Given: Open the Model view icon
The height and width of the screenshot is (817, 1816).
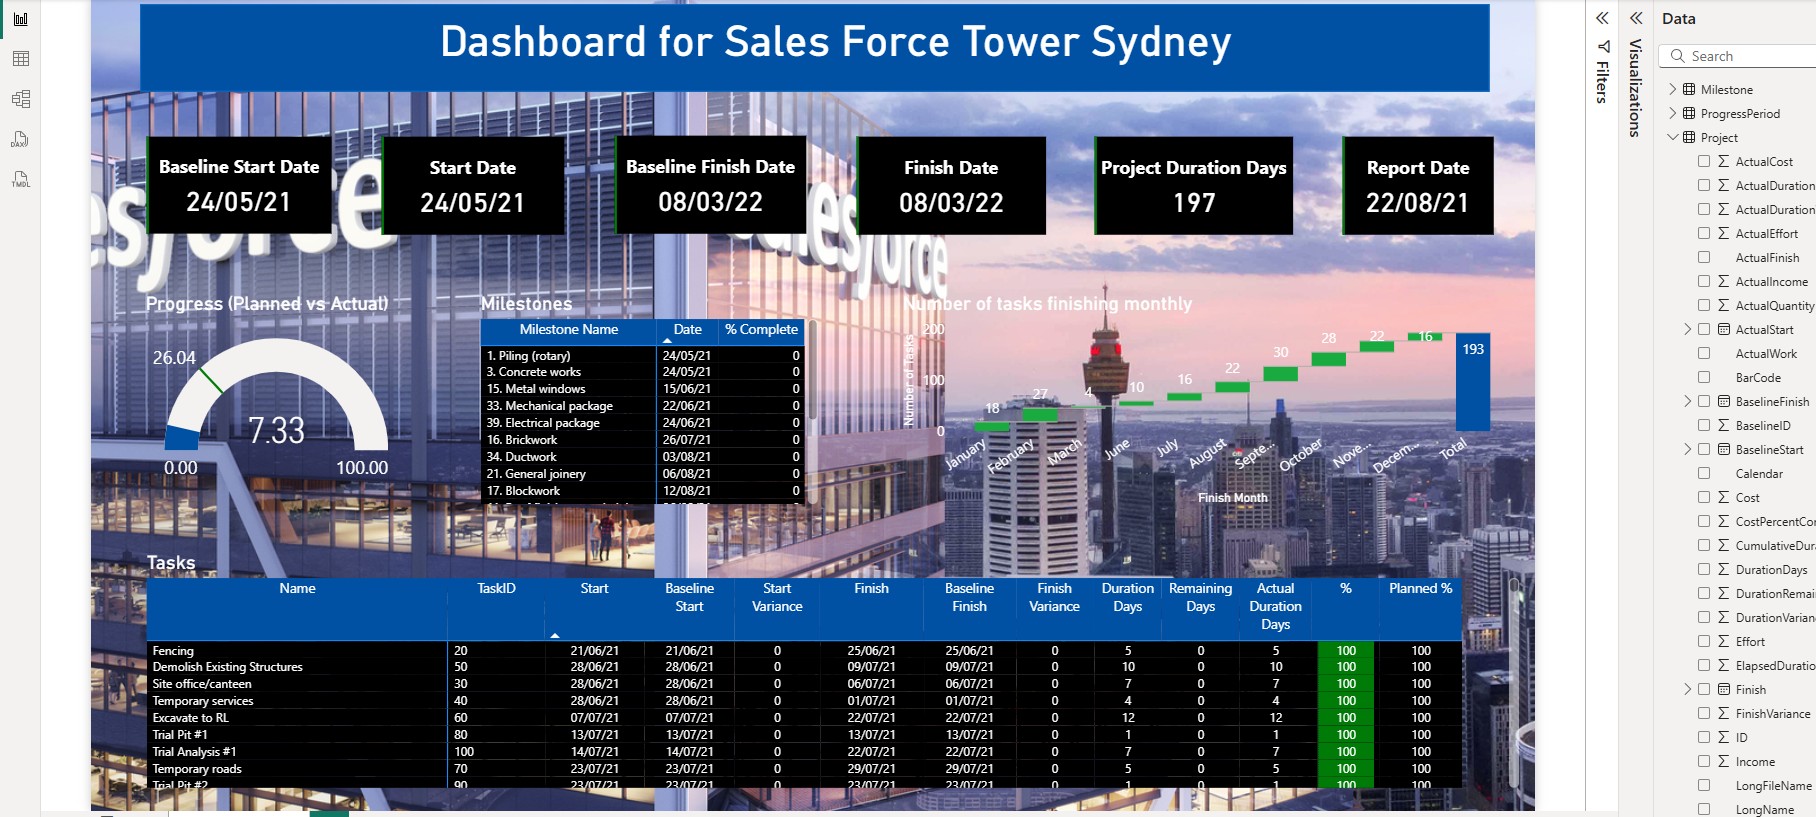Looking at the screenshot, I should pyautogui.click(x=20, y=99).
